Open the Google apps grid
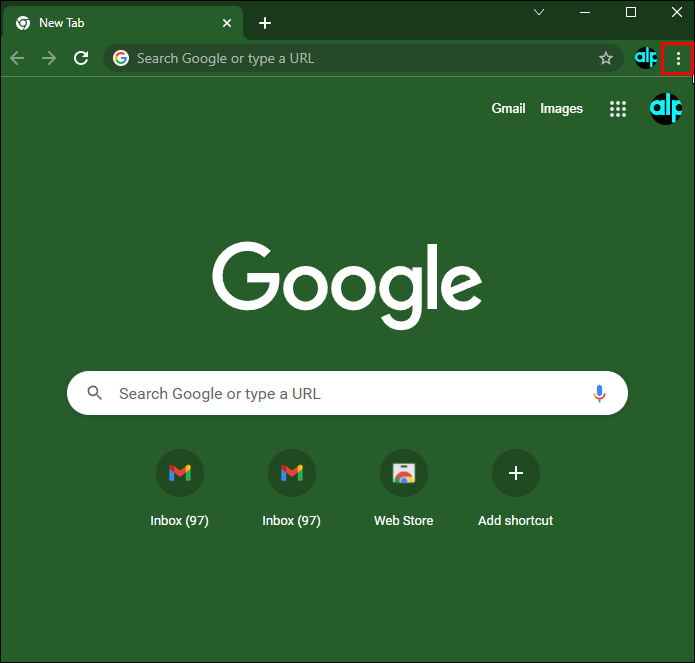Screen dimensions: 695x663 click(x=618, y=109)
